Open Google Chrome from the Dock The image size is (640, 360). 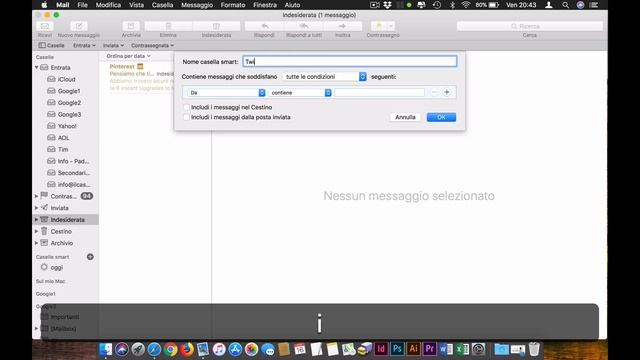171,349
